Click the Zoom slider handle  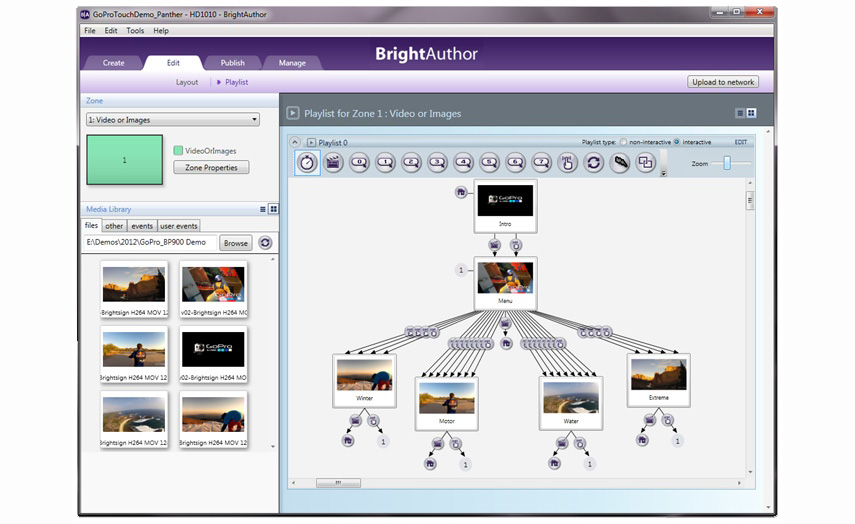[x=727, y=162]
